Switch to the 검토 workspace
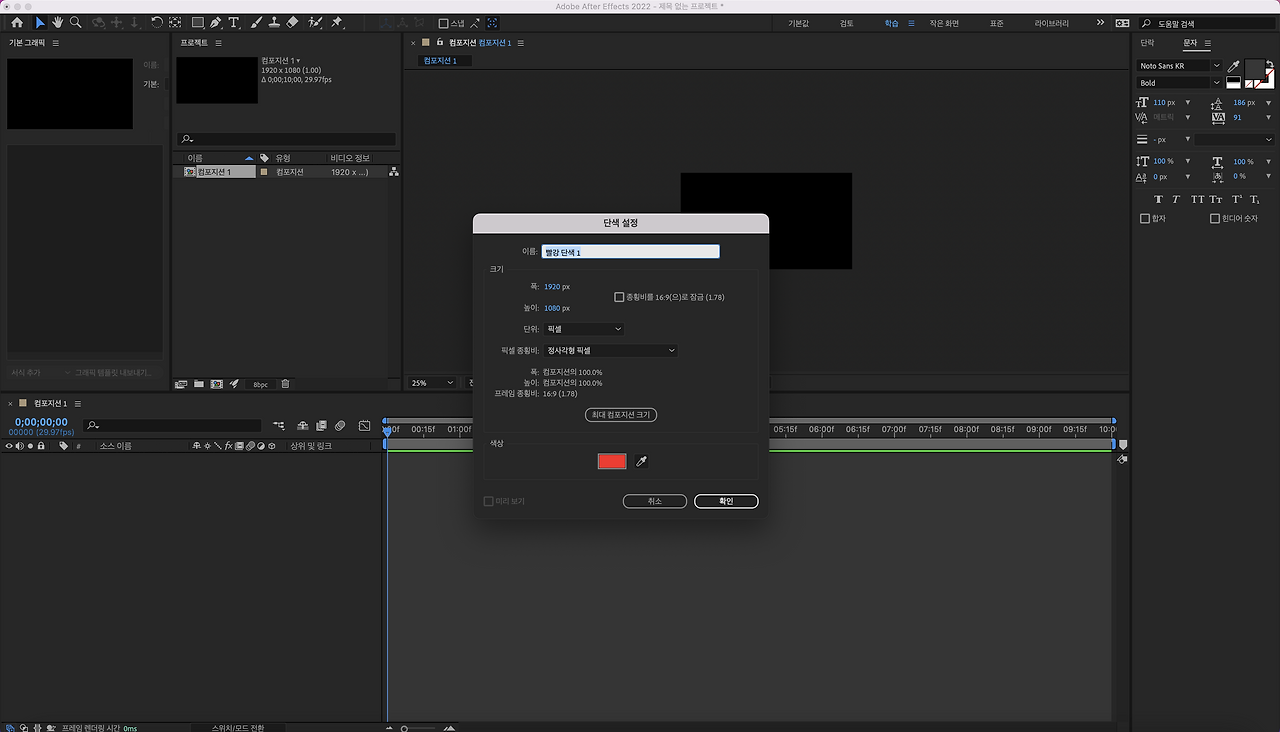The width and height of the screenshot is (1280, 732). point(847,23)
